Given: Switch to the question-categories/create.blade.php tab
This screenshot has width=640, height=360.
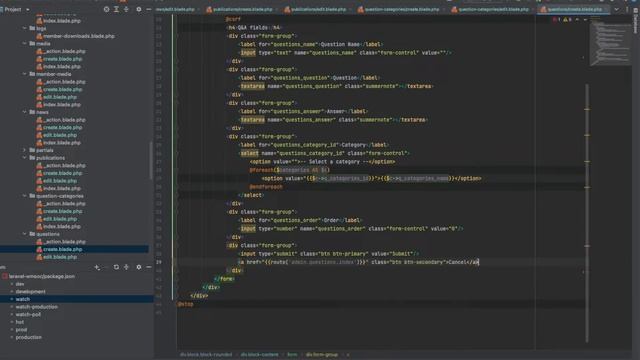Looking at the screenshot, I should [x=402, y=9].
